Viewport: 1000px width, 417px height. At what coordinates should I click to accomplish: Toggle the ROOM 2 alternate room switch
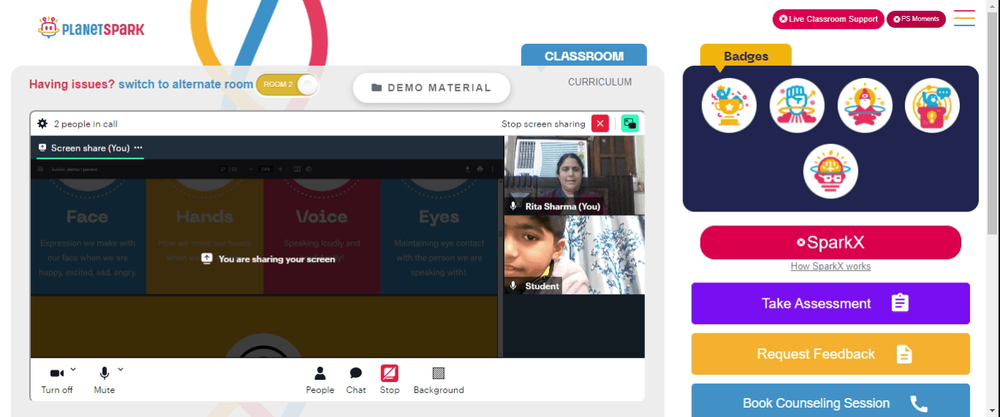[286, 85]
